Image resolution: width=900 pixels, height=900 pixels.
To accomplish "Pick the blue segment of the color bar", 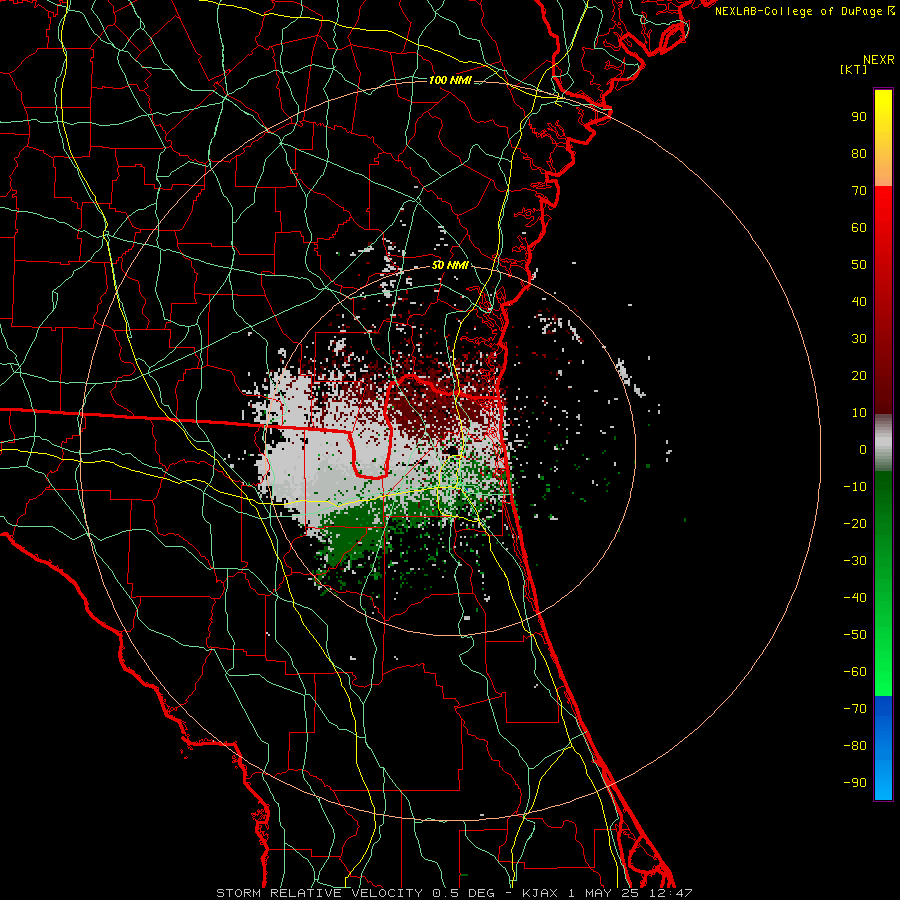I will click(x=883, y=747).
